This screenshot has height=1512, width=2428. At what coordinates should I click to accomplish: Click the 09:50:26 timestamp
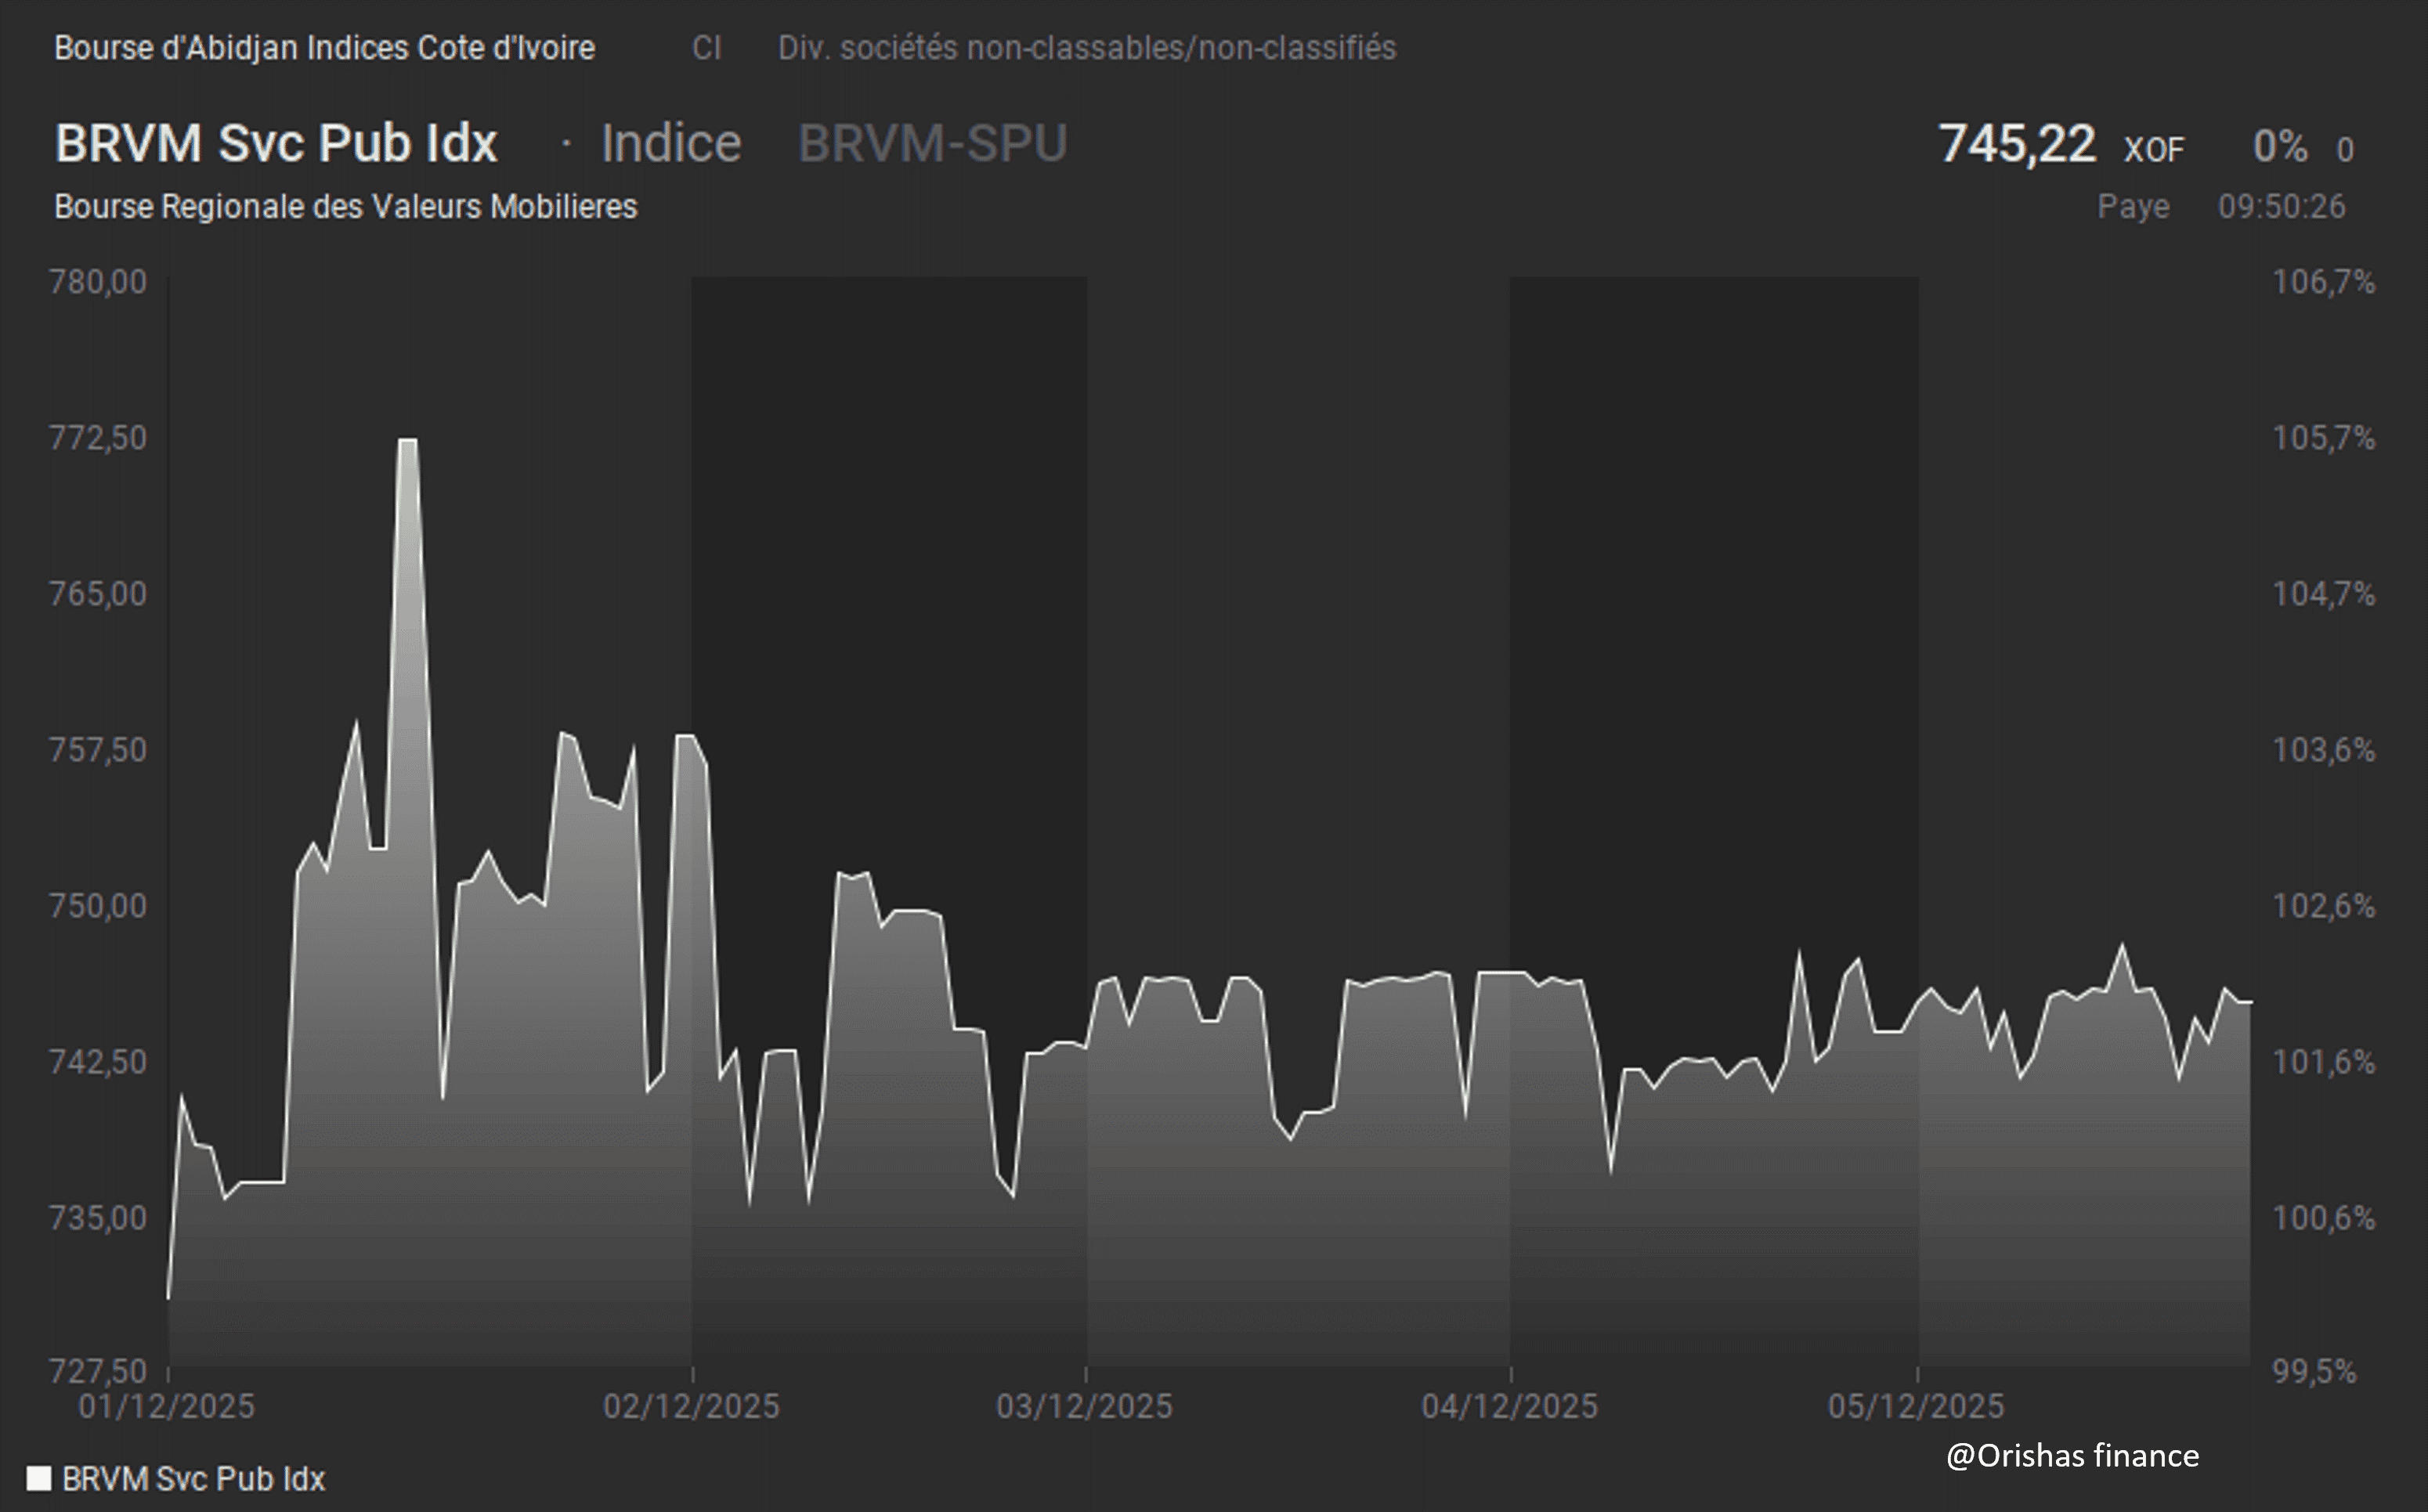coord(2281,206)
